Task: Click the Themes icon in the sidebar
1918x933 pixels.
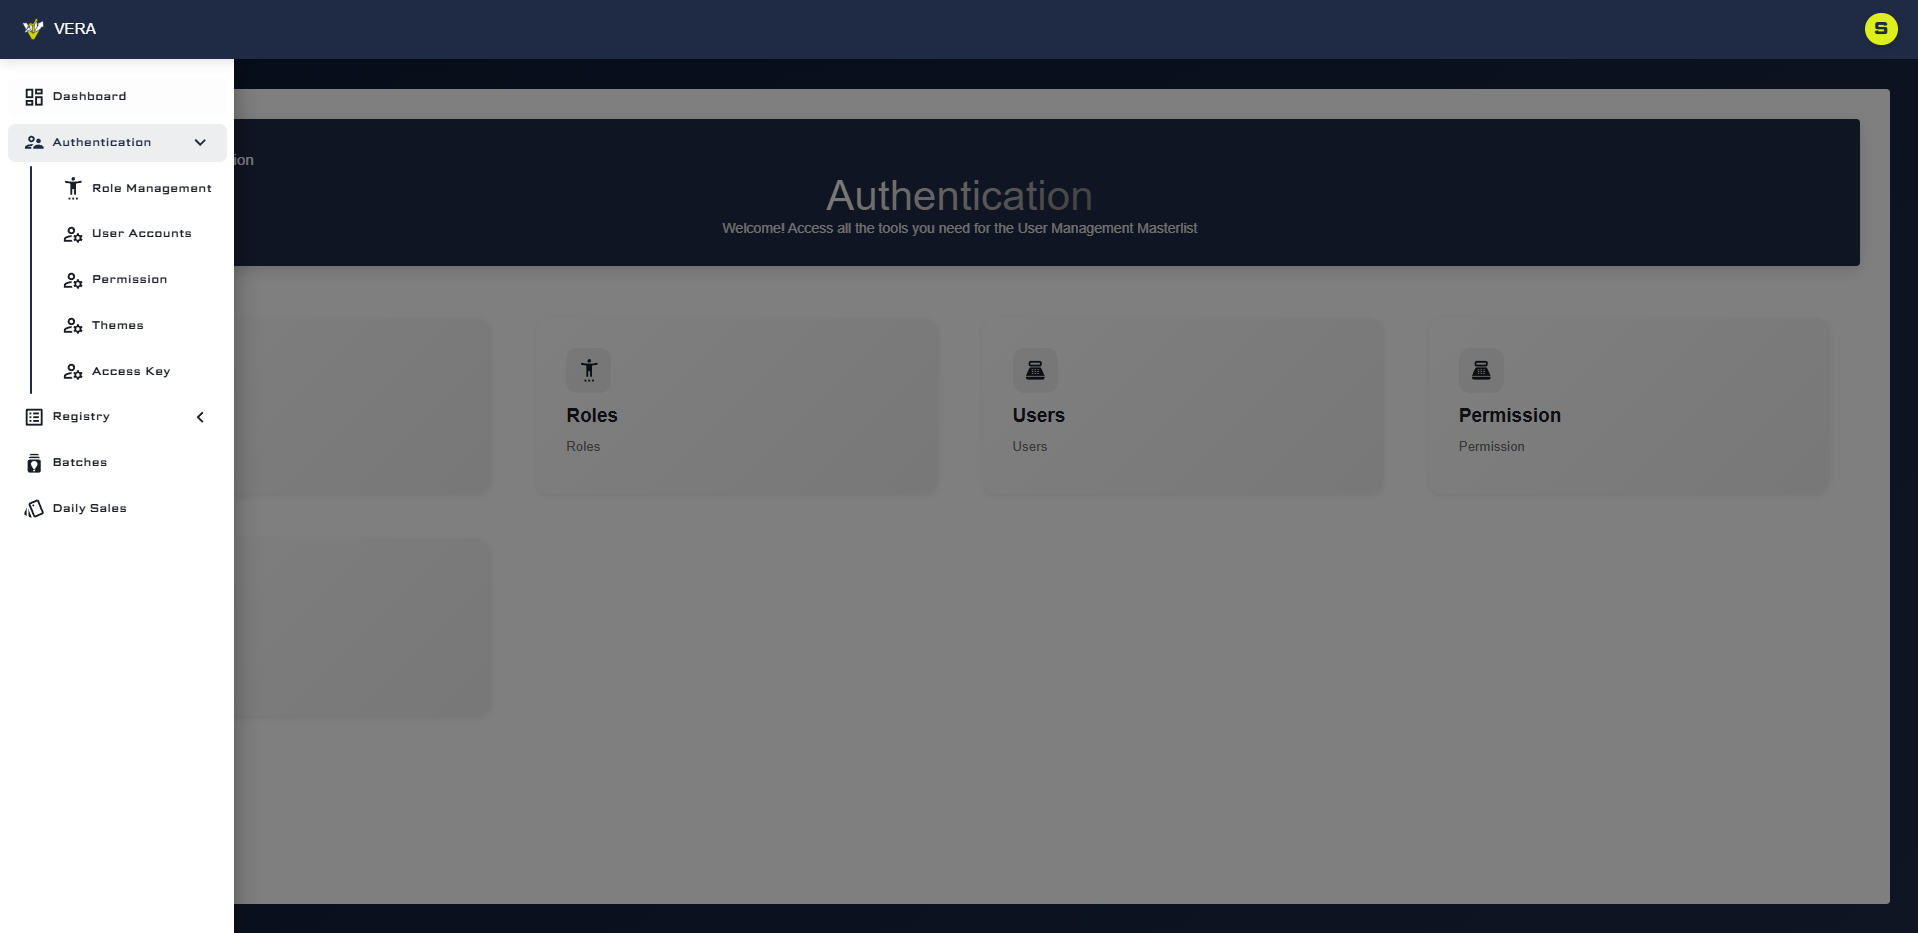Action: [73, 326]
